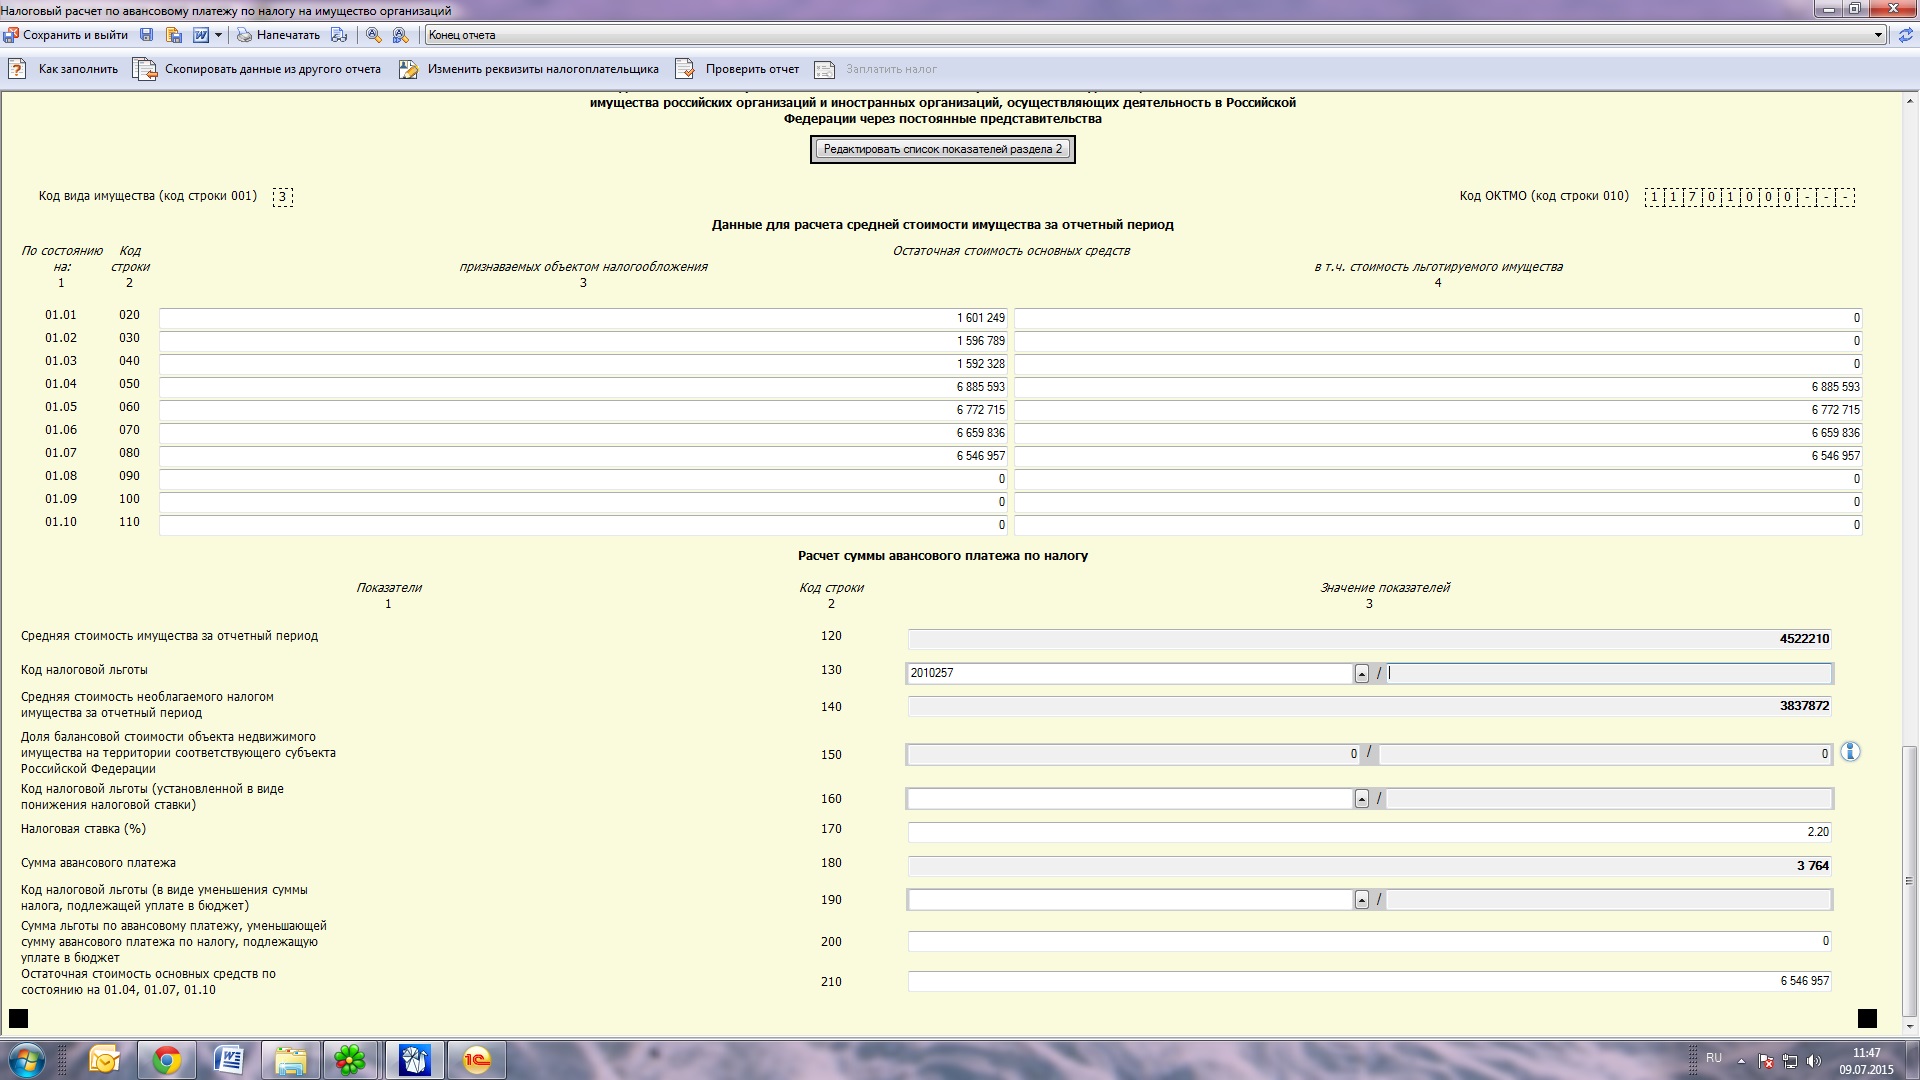The height and width of the screenshot is (1080, 1920).
Task: Click 'Редактировать список показателей раздела 2' button
Action: click(x=942, y=149)
